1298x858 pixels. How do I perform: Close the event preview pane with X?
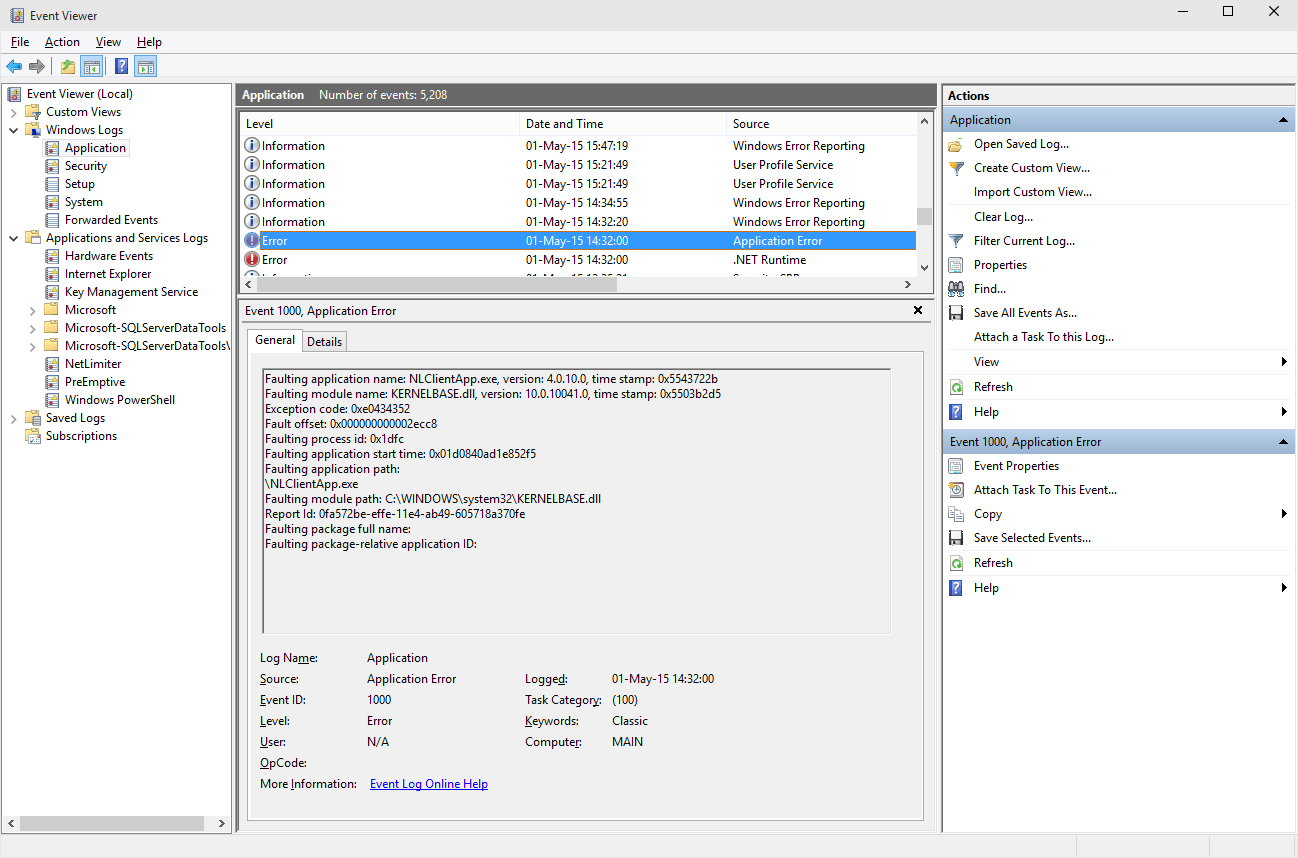pyautogui.click(x=918, y=311)
